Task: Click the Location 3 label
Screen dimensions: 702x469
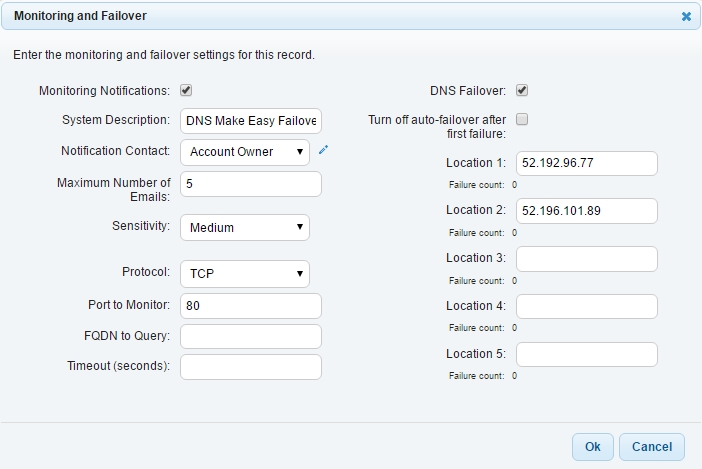Action: click(475, 258)
